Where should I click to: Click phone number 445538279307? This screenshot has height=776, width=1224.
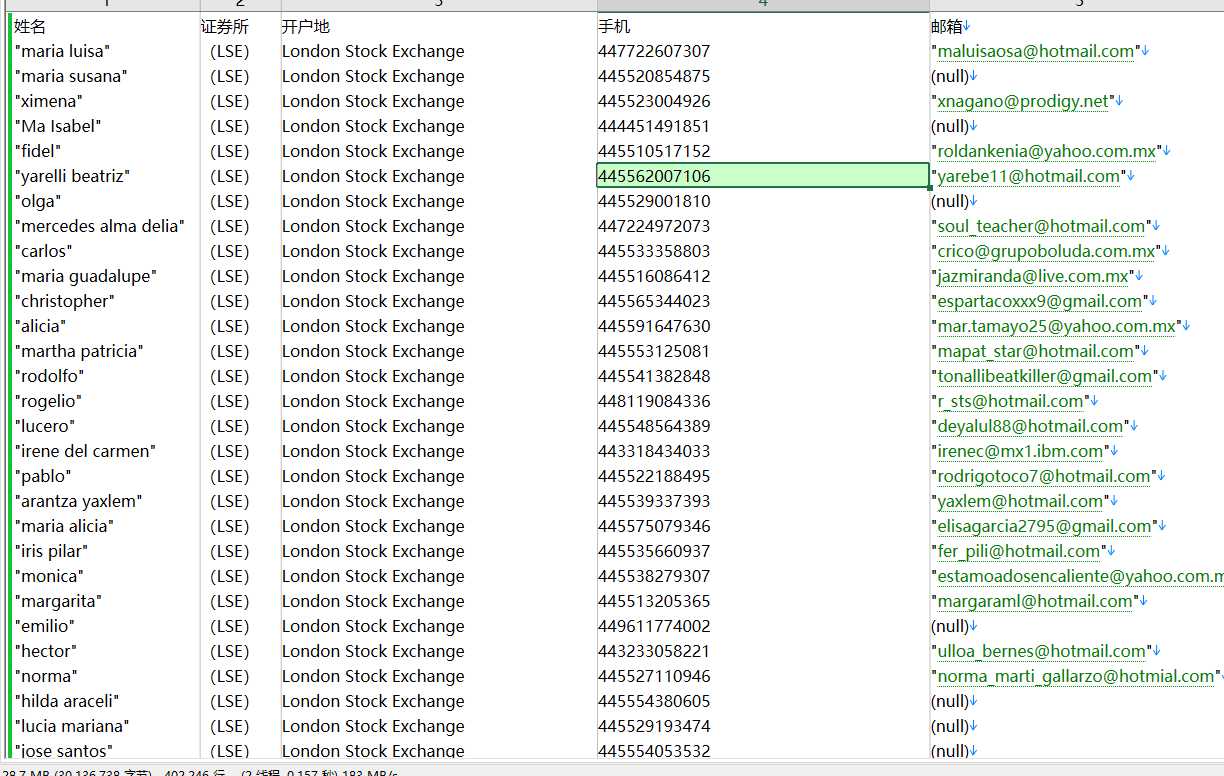point(654,576)
